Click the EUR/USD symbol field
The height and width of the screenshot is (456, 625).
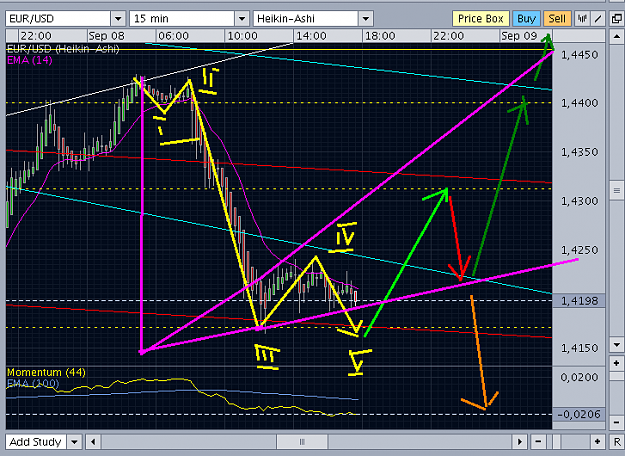coord(58,19)
